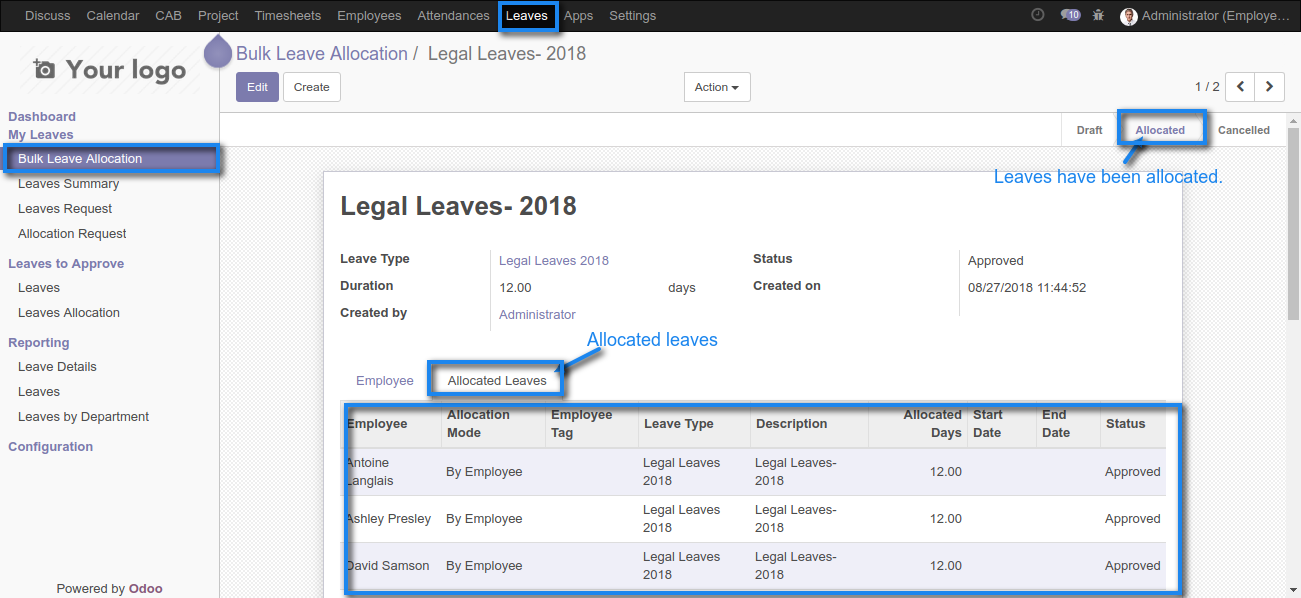This screenshot has height=598, width=1301.
Task: Click the My Leaves section header
Action: click(41, 134)
